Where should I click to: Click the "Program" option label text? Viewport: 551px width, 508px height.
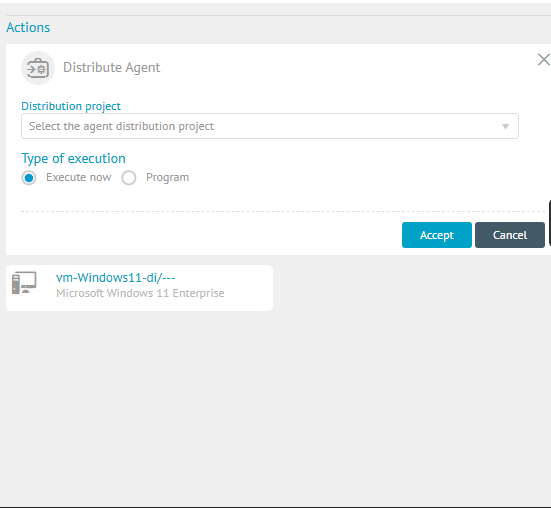click(168, 177)
